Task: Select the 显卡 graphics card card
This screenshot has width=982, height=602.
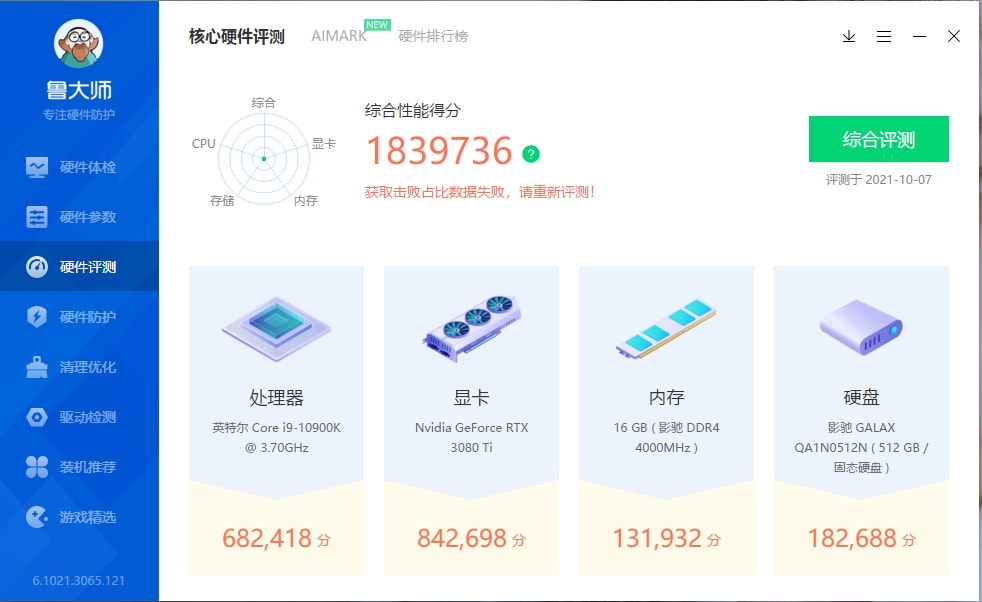Action: [470, 420]
